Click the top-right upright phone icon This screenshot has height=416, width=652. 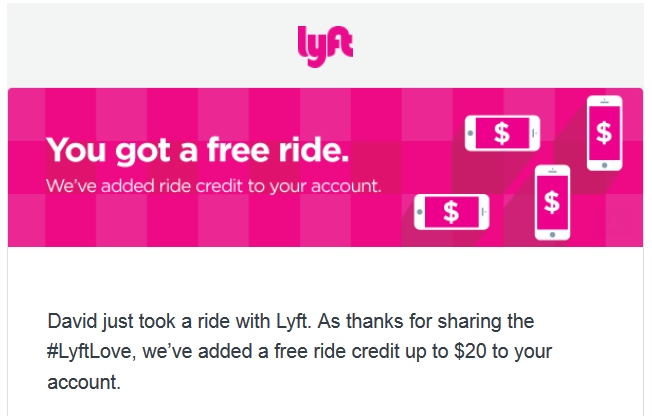pyautogui.click(x=603, y=129)
